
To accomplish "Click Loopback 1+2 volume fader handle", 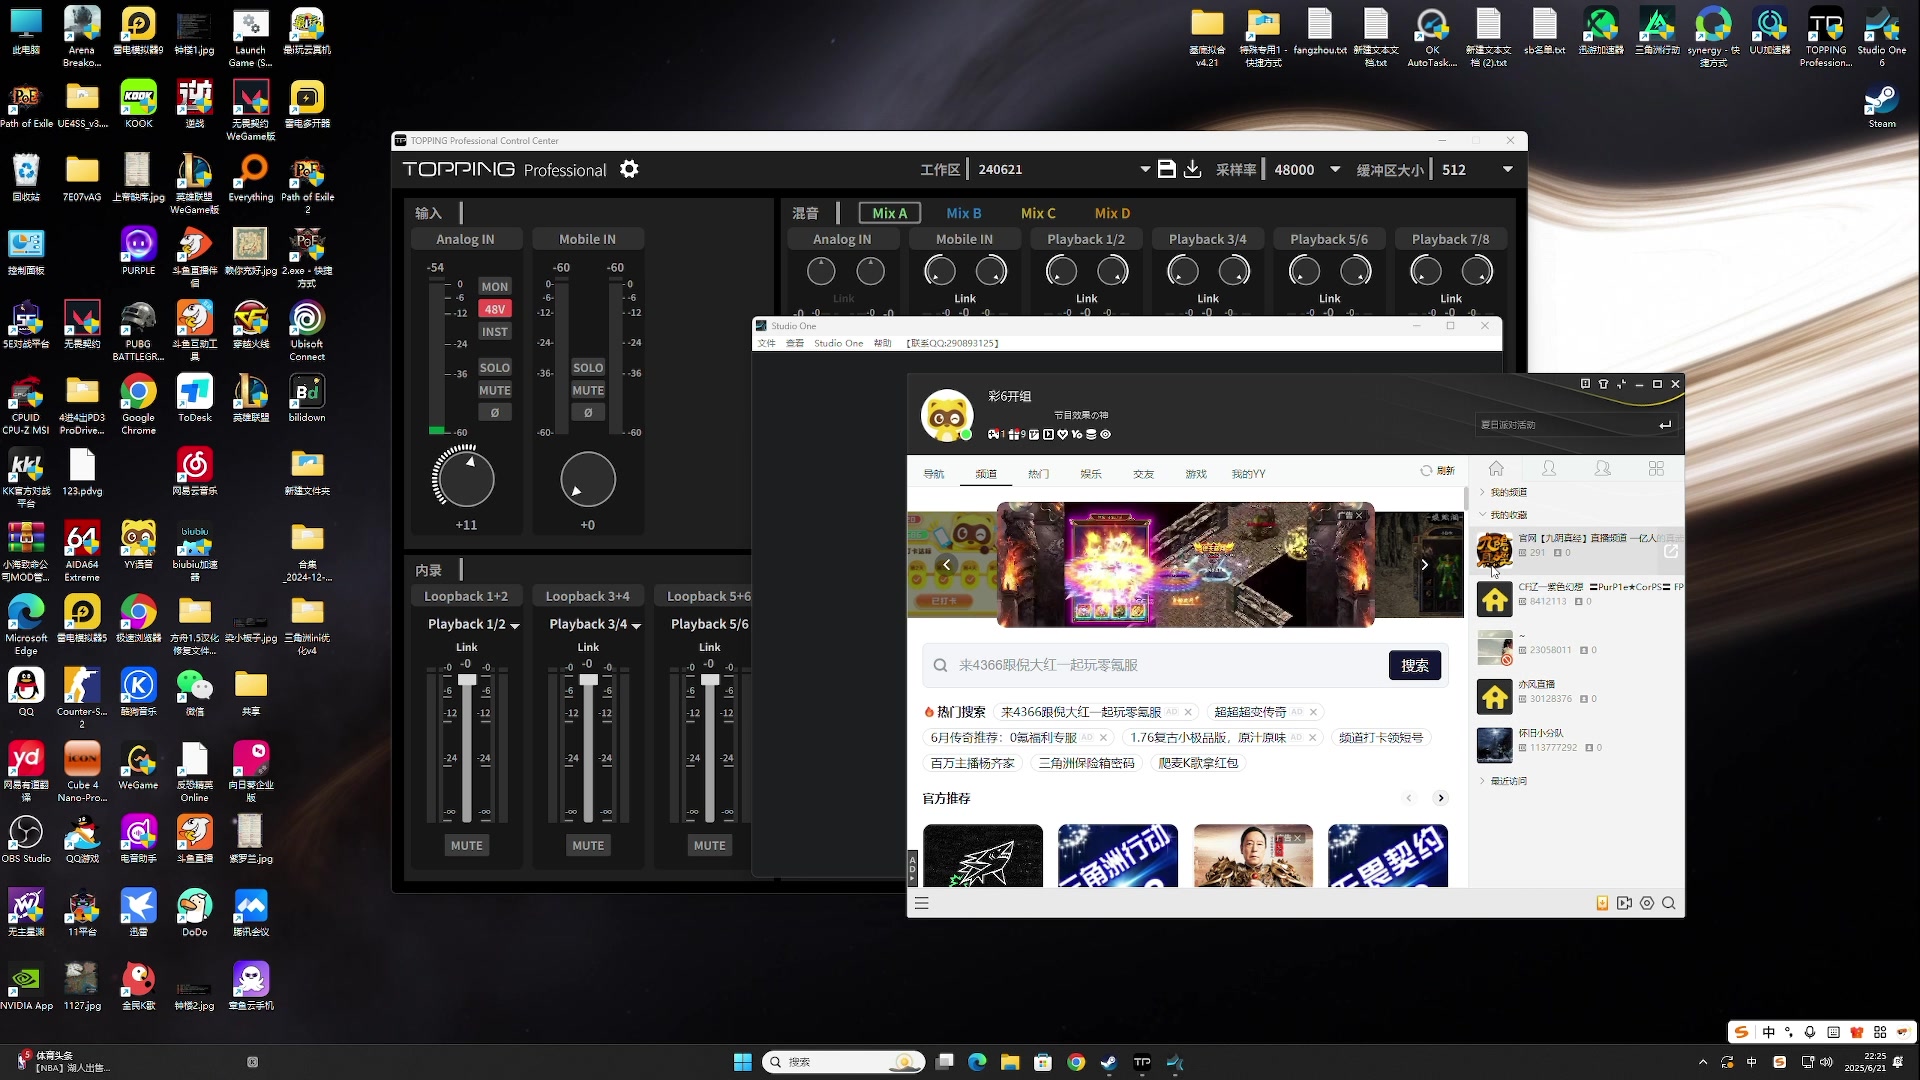I will [466, 680].
